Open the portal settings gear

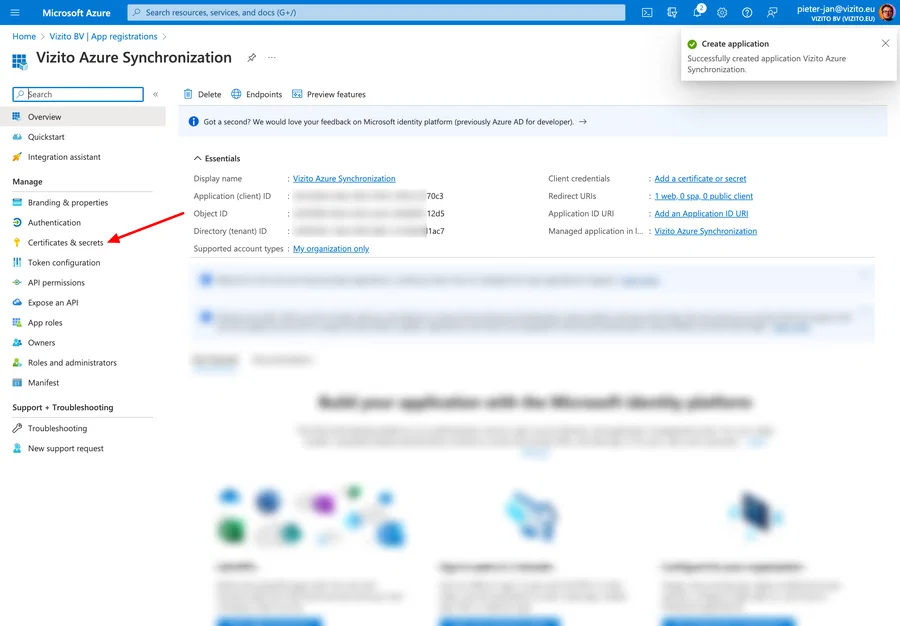tap(722, 12)
